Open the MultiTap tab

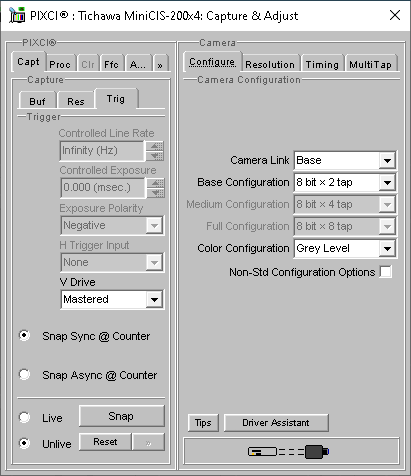(371, 64)
